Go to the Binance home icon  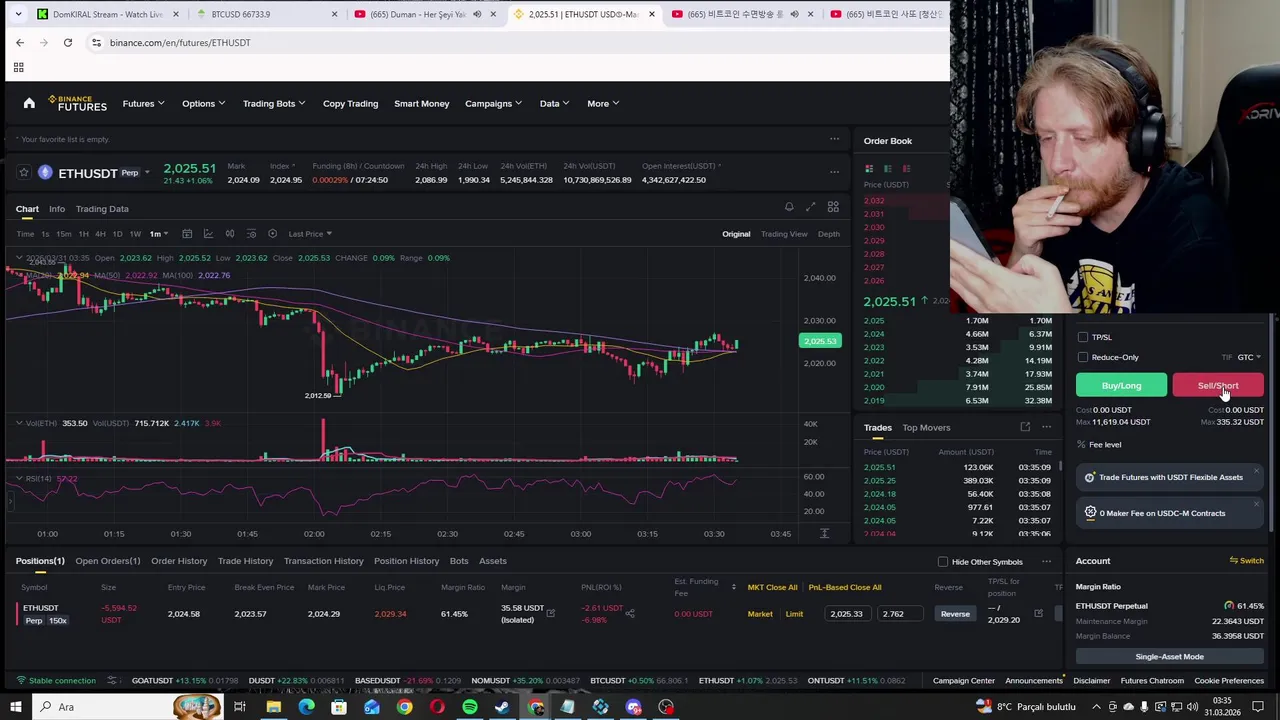click(29, 103)
